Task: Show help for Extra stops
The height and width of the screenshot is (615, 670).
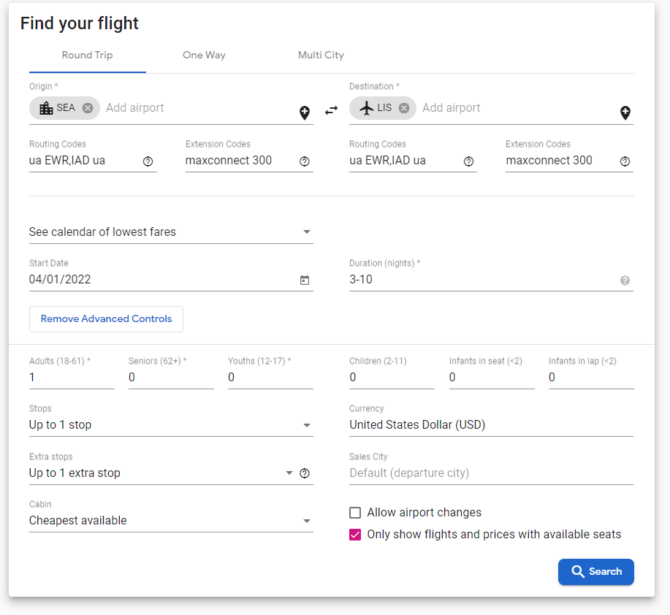Action: (x=304, y=473)
